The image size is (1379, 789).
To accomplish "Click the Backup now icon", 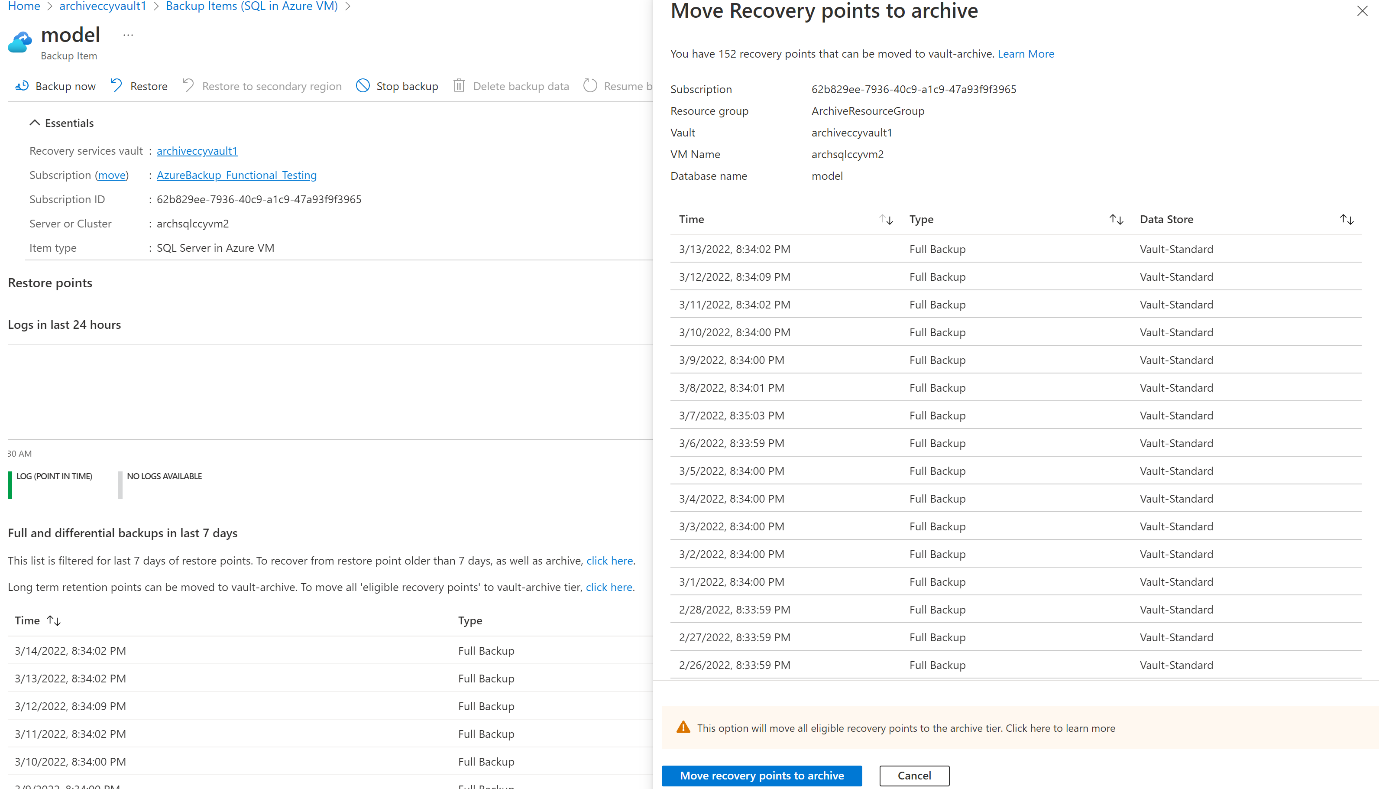I will pos(22,86).
